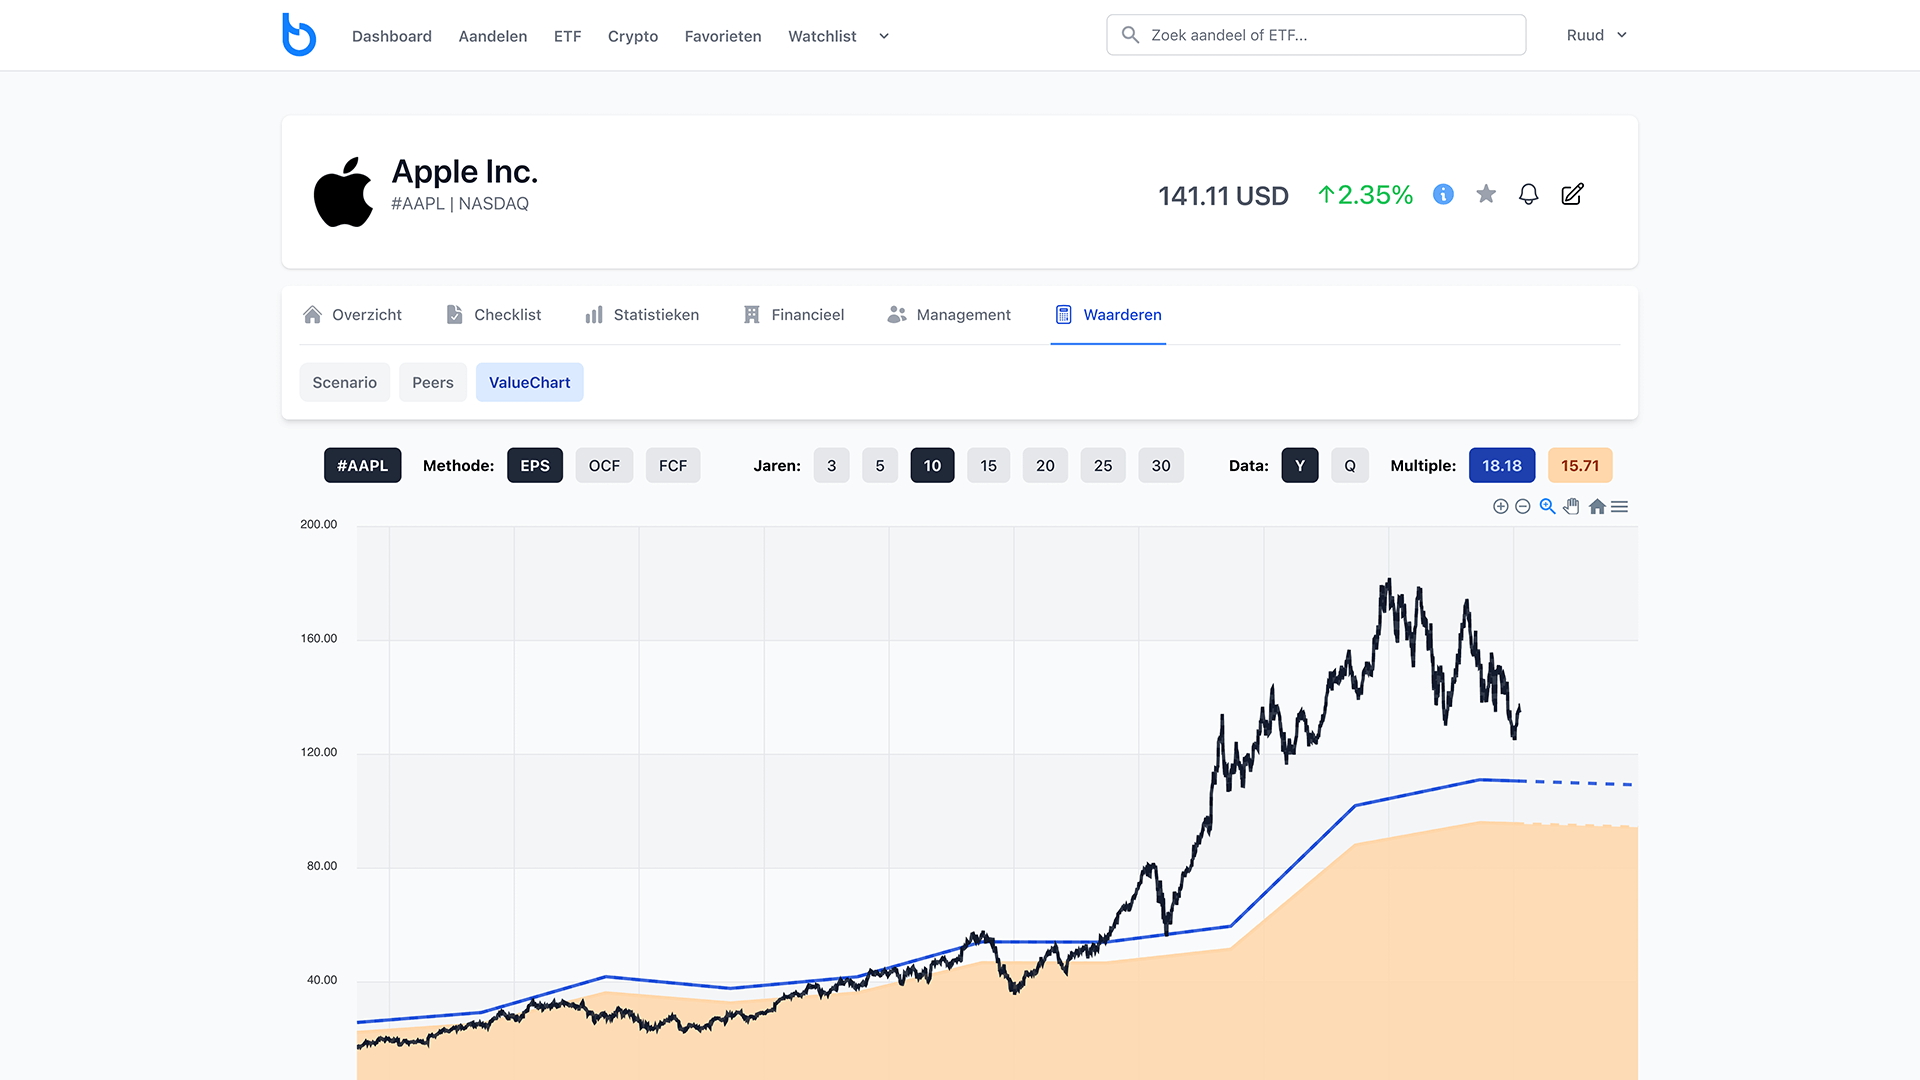Activate the chart panning hand tool
1920x1080 pixels.
click(x=1572, y=506)
